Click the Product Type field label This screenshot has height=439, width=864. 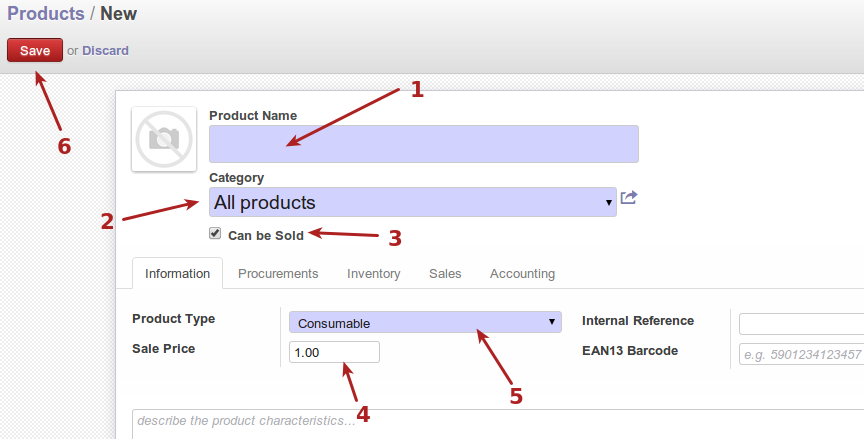pyautogui.click(x=173, y=319)
